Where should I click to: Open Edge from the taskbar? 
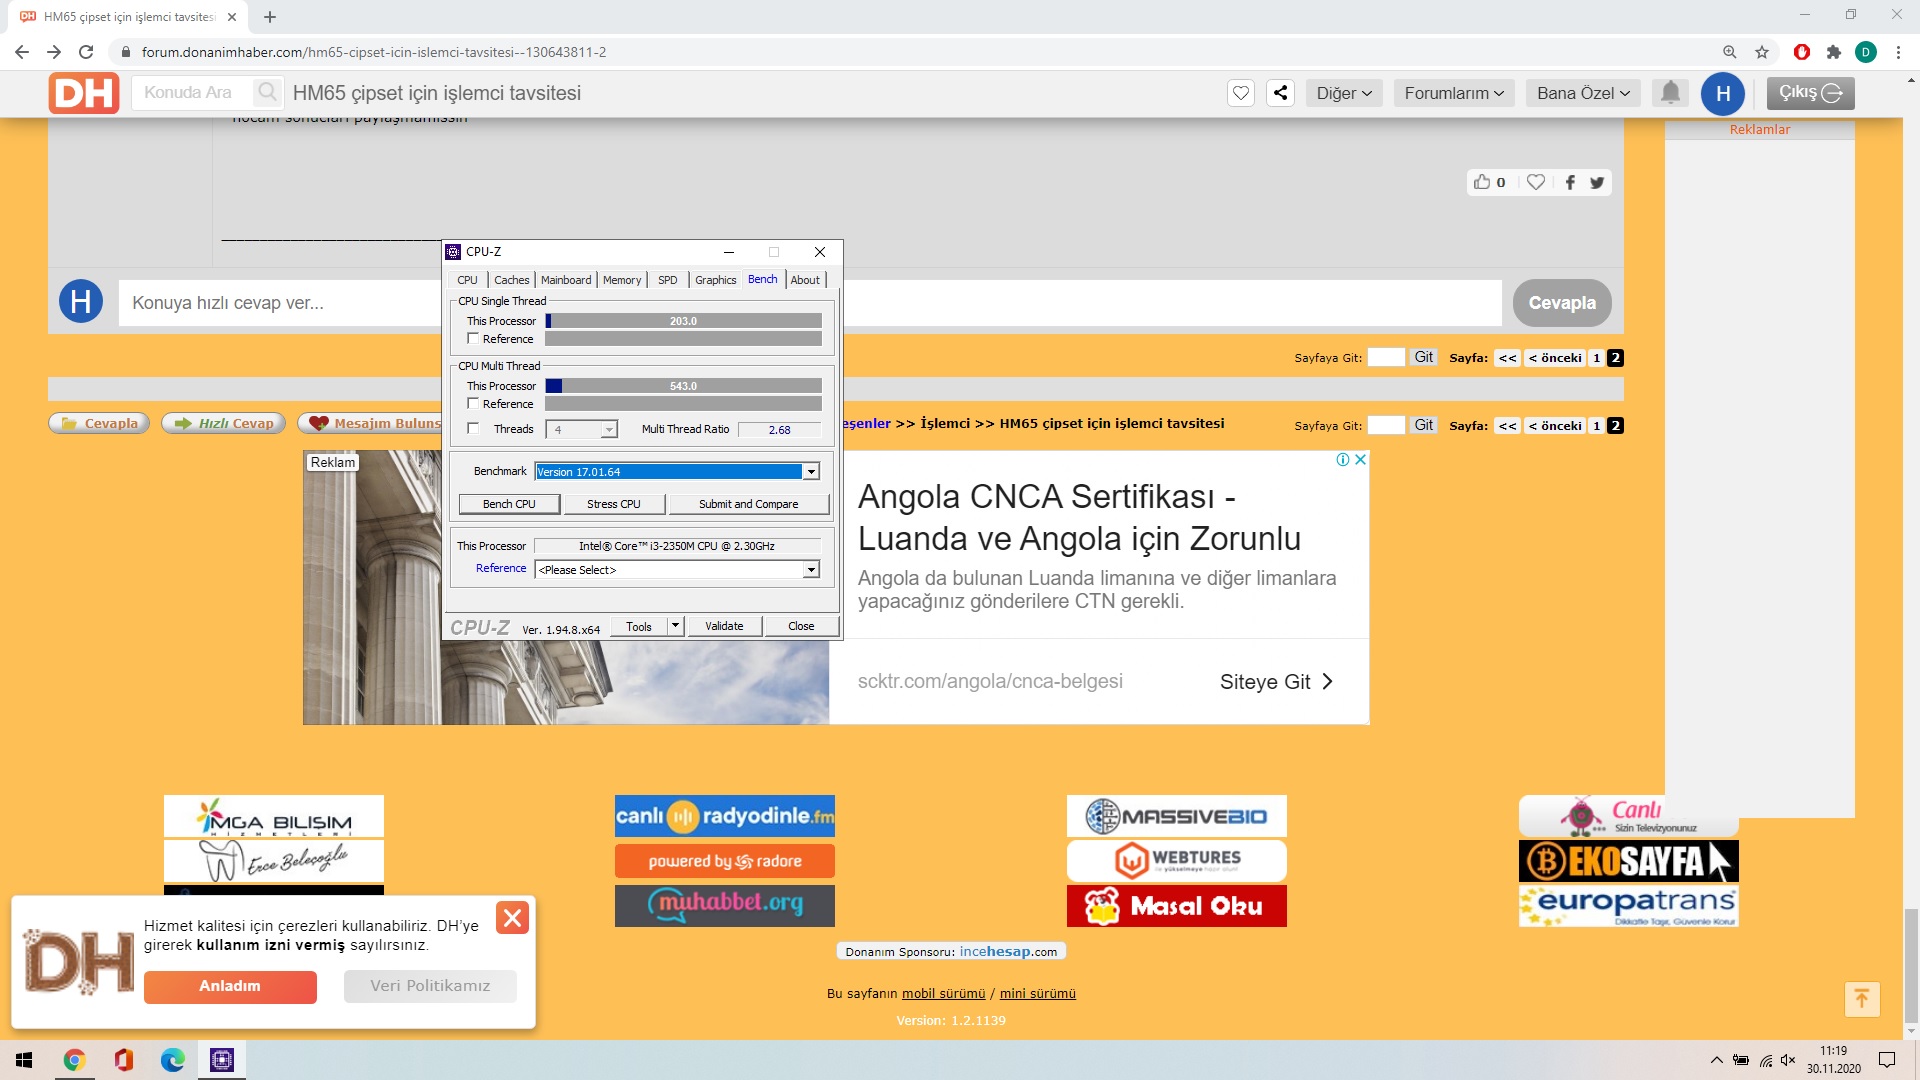[x=173, y=1060]
